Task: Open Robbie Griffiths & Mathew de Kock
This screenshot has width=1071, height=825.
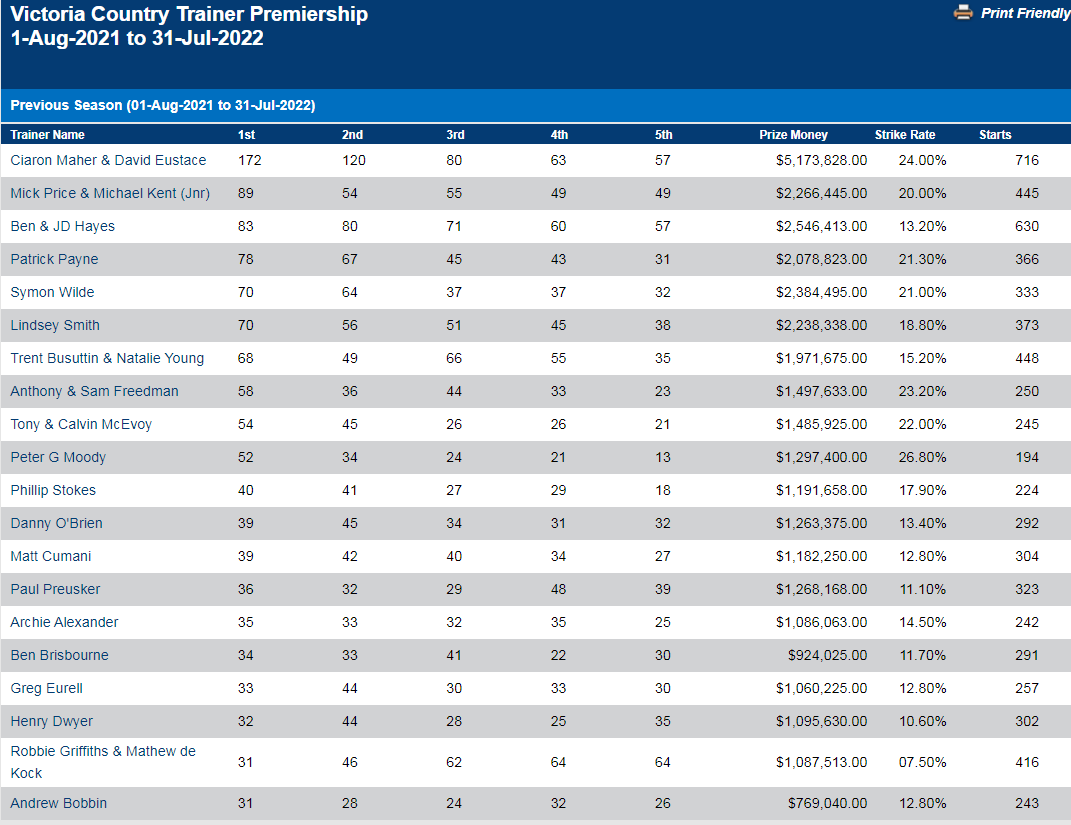Action: [x=102, y=752]
